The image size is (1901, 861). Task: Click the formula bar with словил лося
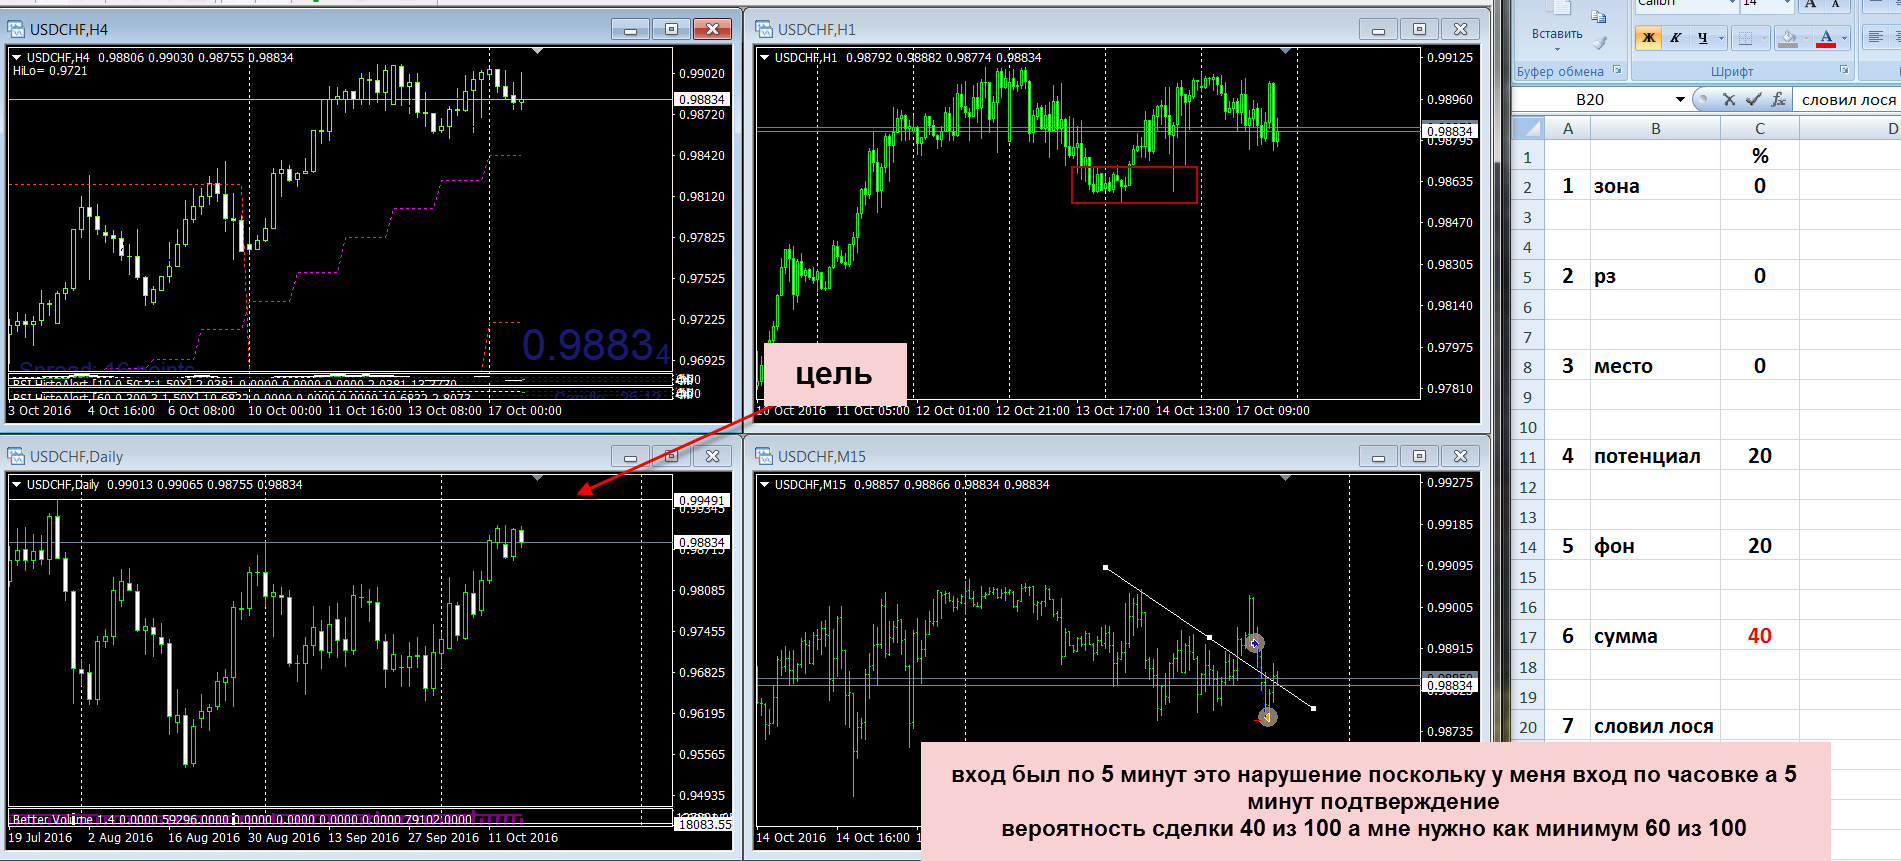click(1848, 99)
